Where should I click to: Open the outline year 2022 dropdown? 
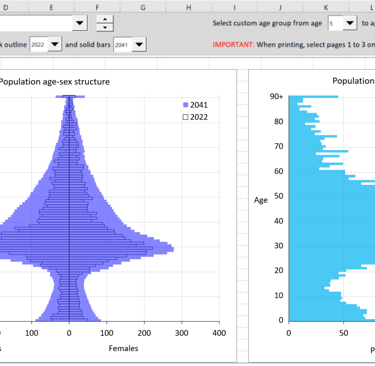(55, 44)
